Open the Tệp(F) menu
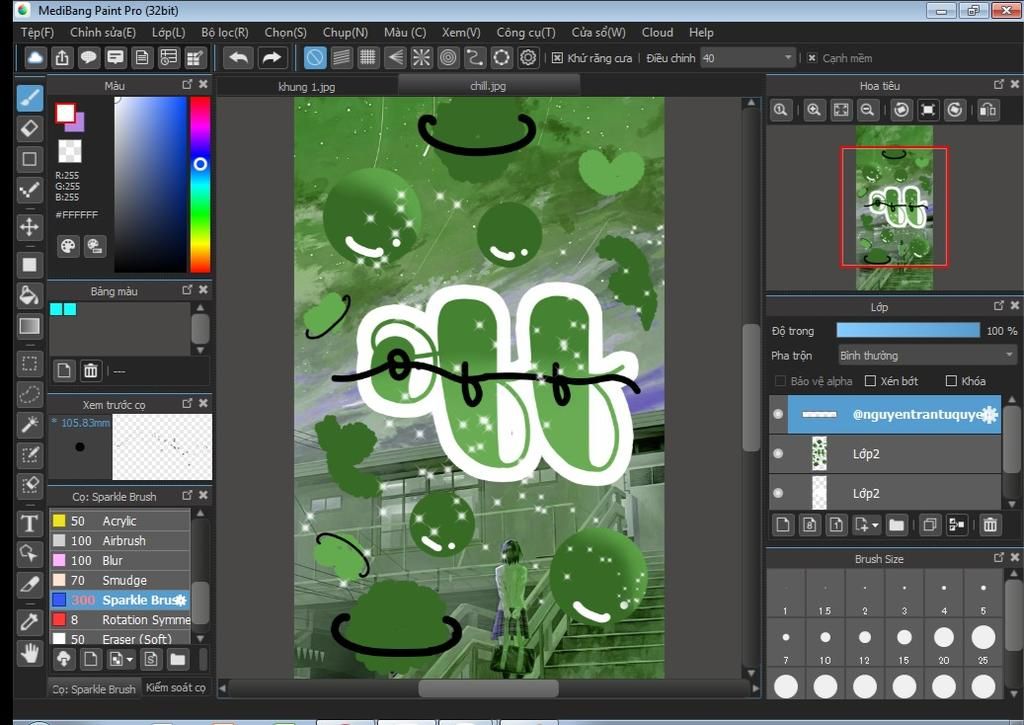This screenshot has width=1024, height=725. tap(37, 32)
